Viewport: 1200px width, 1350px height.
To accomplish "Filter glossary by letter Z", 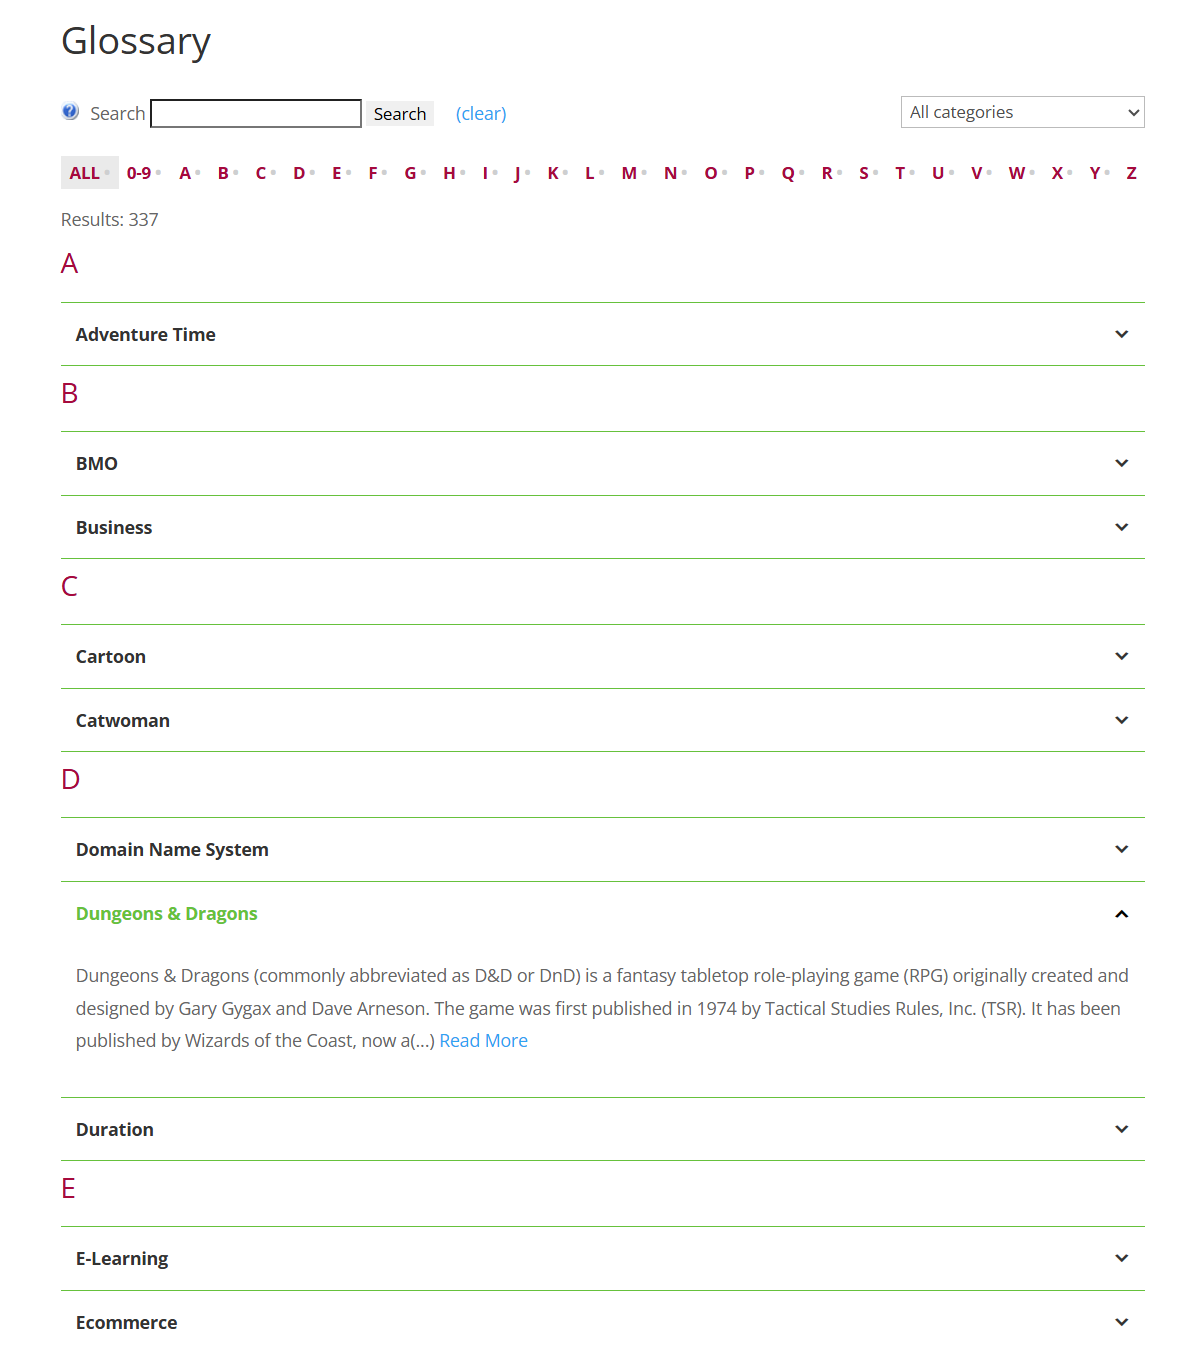I will (1131, 172).
